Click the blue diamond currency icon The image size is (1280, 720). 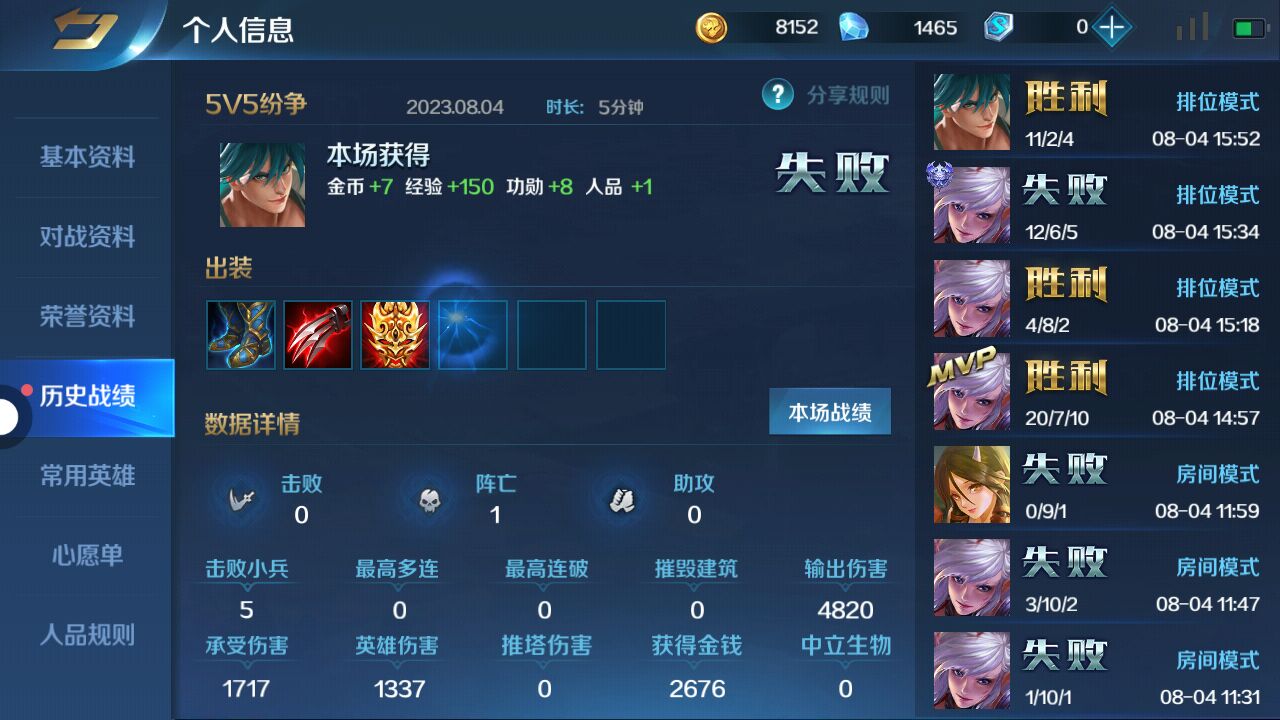(853, 27)
